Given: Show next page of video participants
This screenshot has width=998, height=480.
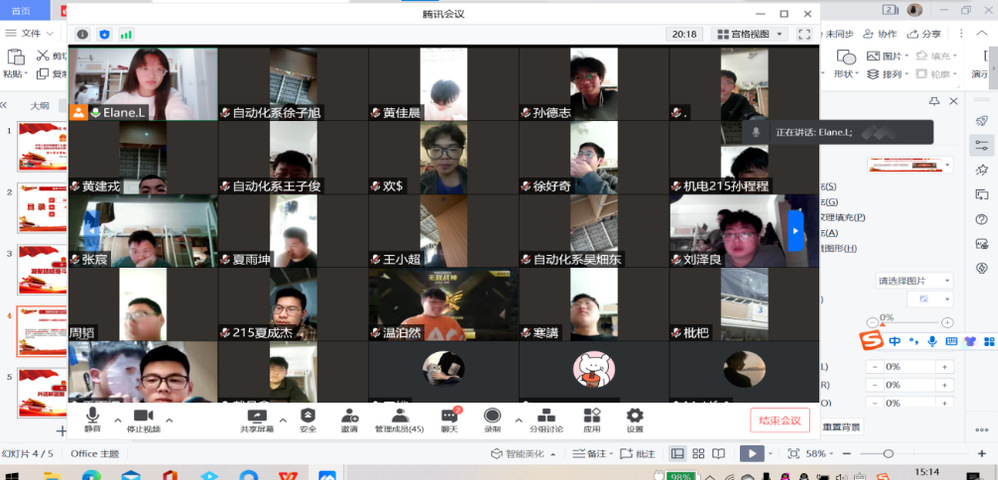Looking at the screenshot, I should click(795, 231).
